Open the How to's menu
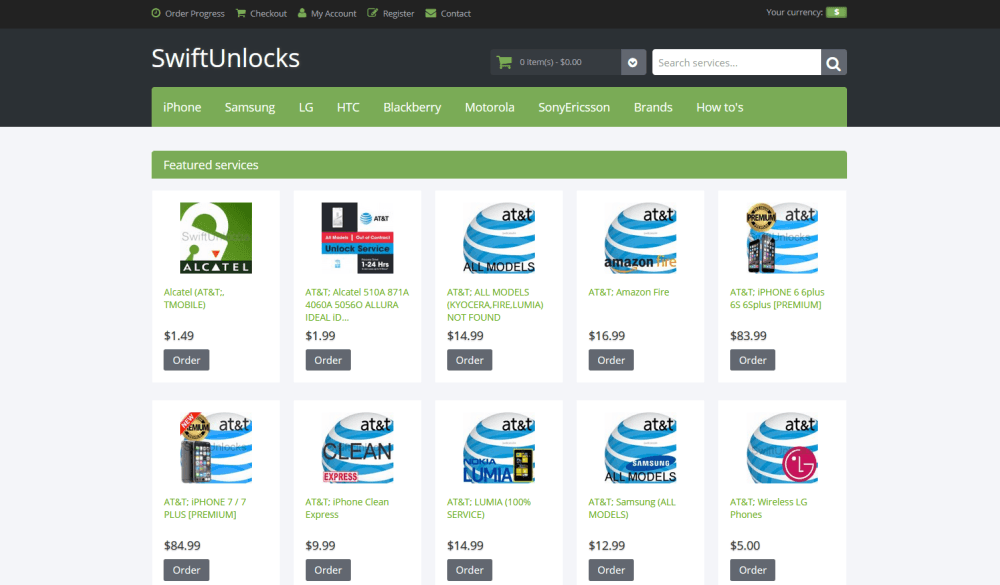 (720, 107)
